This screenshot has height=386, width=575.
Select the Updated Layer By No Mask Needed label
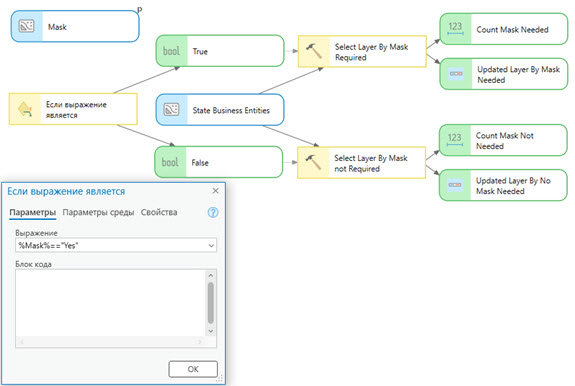(513, 186)
